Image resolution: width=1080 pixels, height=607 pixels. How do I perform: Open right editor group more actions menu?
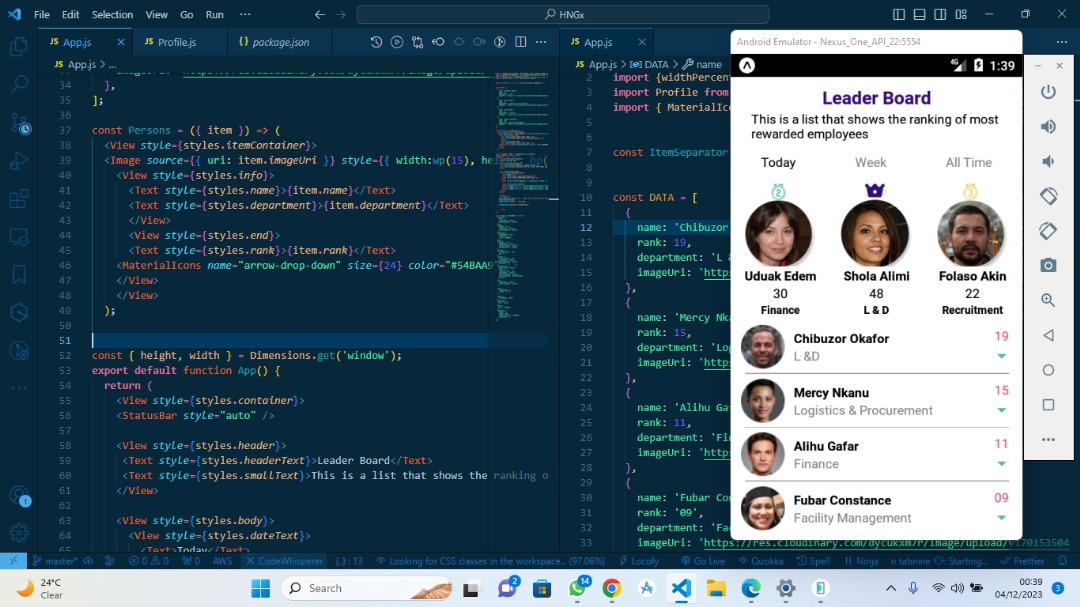tap(1062, 42)
